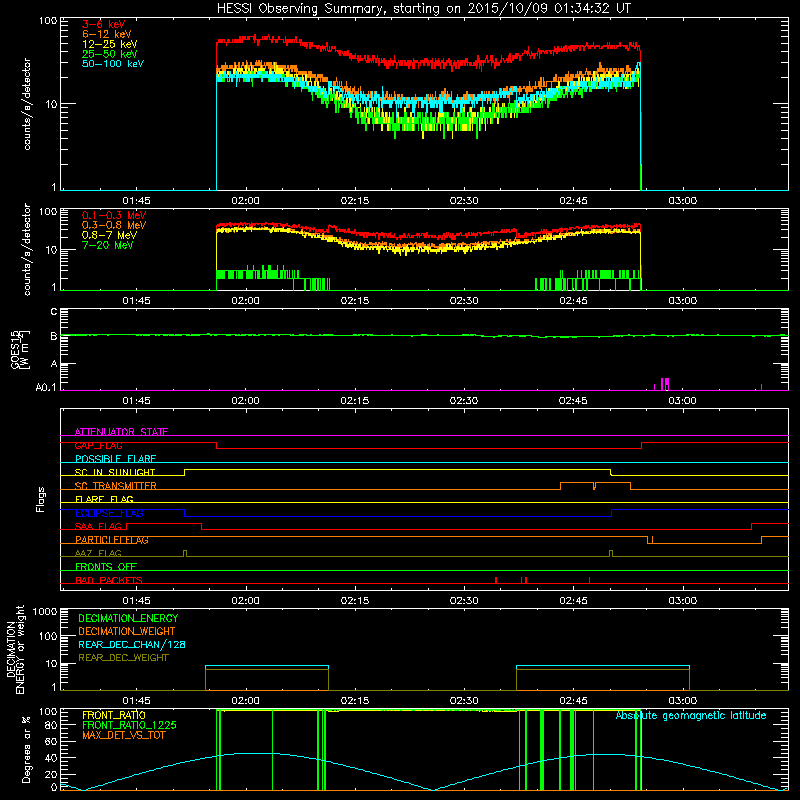
Task: Click the 02:15 tick label under top plot
Action: 355,201
